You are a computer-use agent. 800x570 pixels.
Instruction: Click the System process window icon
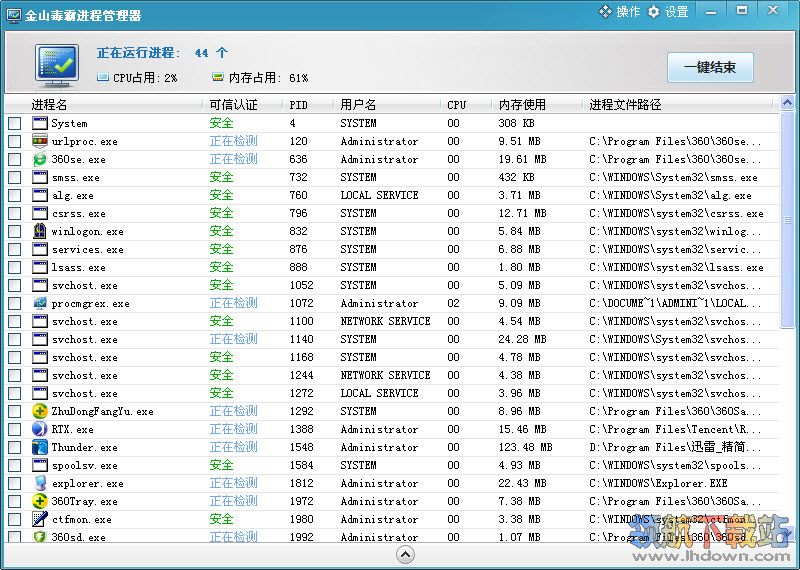click(x=39, y=123)
